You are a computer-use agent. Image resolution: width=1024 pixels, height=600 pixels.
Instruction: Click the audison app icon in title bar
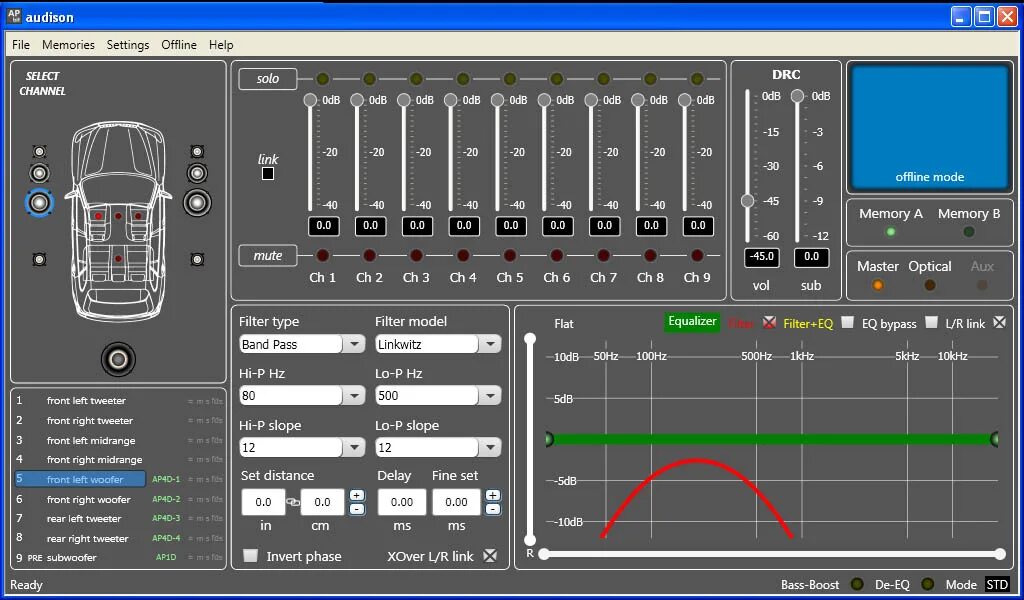coord(14,16)
